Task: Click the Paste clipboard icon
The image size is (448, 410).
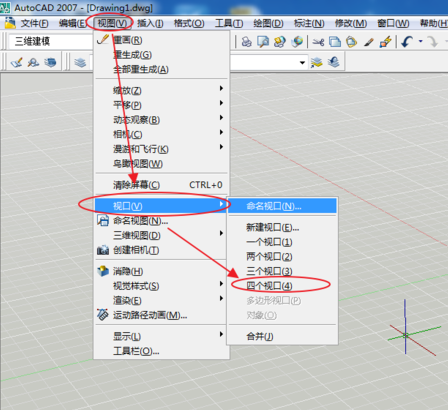Action: coord(351,42)
